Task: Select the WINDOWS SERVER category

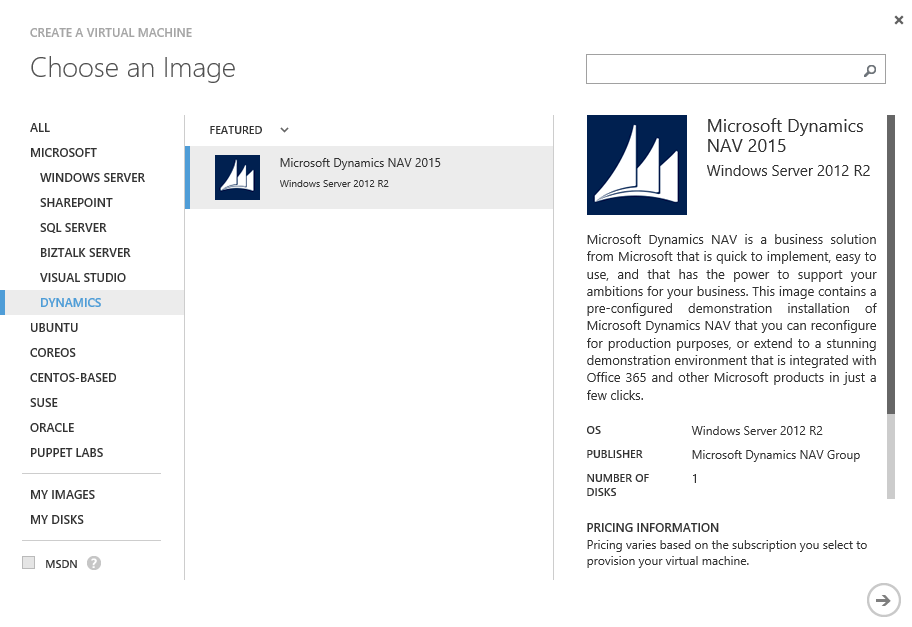Action: point(92,177)
